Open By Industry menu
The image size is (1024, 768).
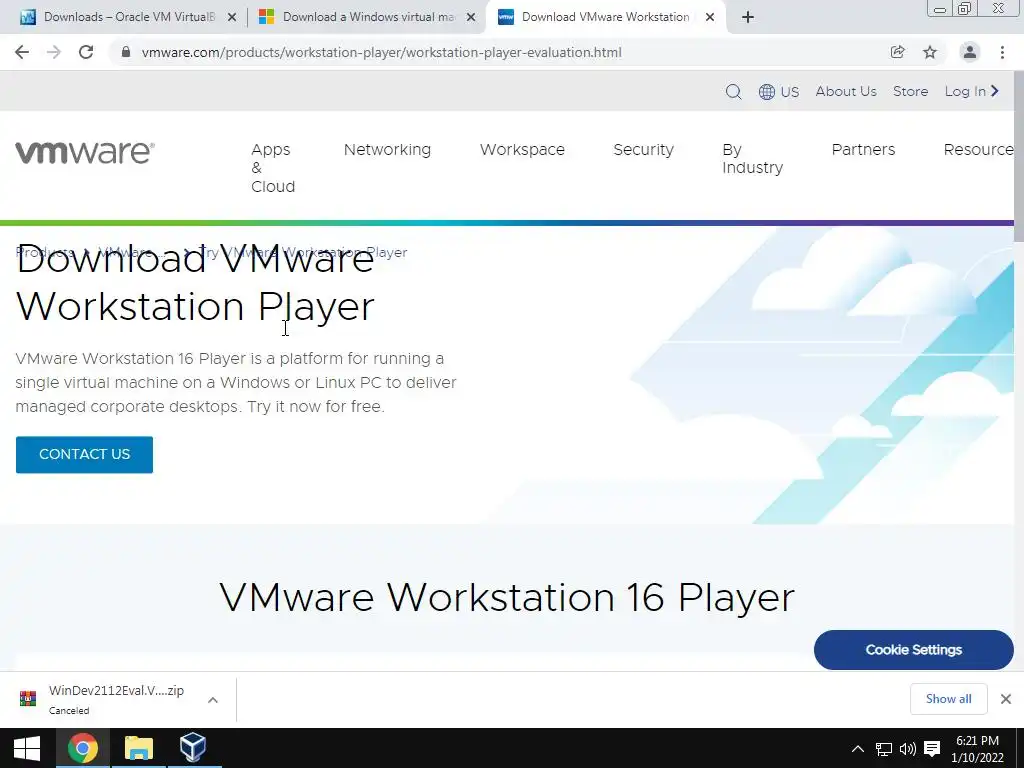click(752, 159)
